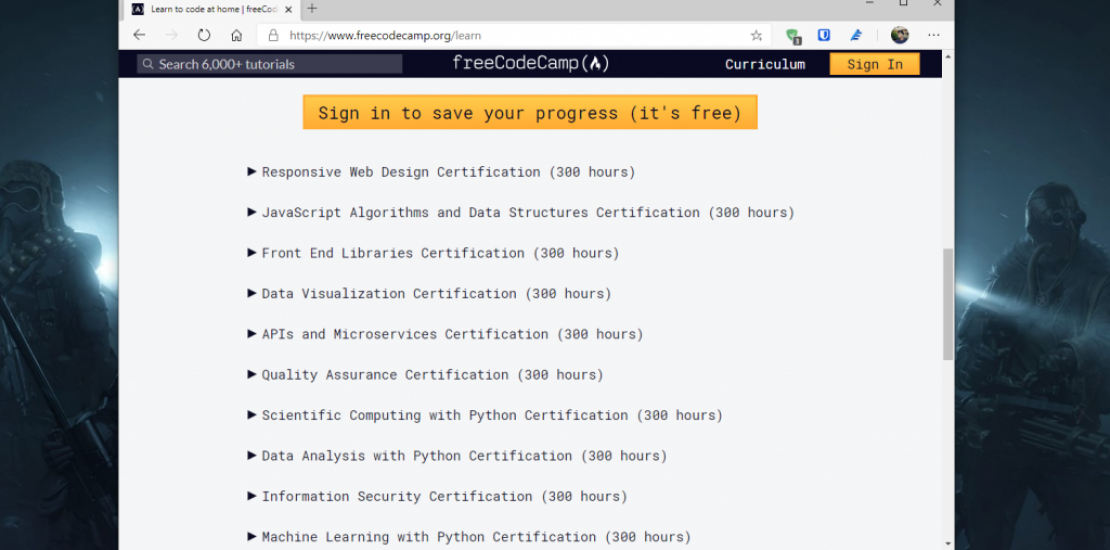Image resolution: width=1110 pixels, height=550 pixels.
Task: Open the green shield extension icon
Action: (793, 35)
